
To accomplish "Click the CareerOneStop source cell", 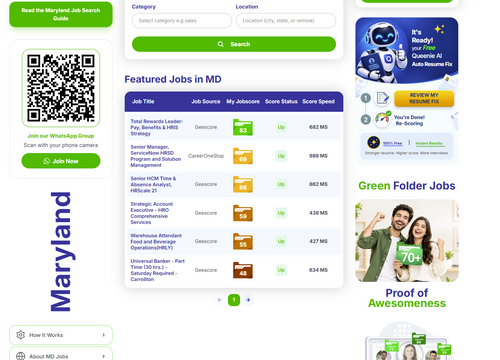I will click(206, 156).
